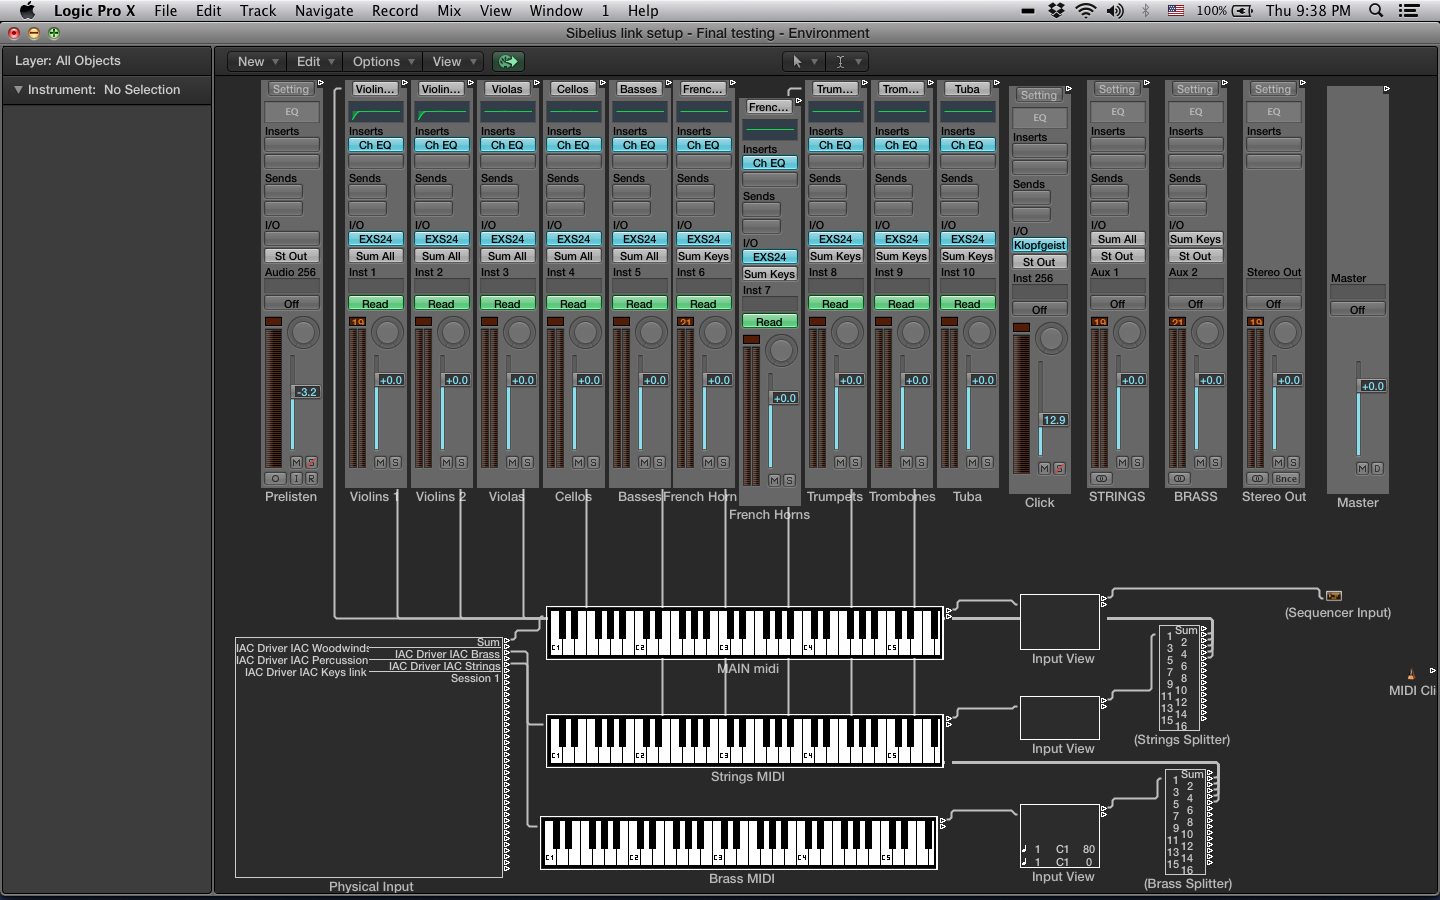The height and width of the screenshot is (900, 1440).
Task: Mute the Violas channel
Action: (512, 463)
